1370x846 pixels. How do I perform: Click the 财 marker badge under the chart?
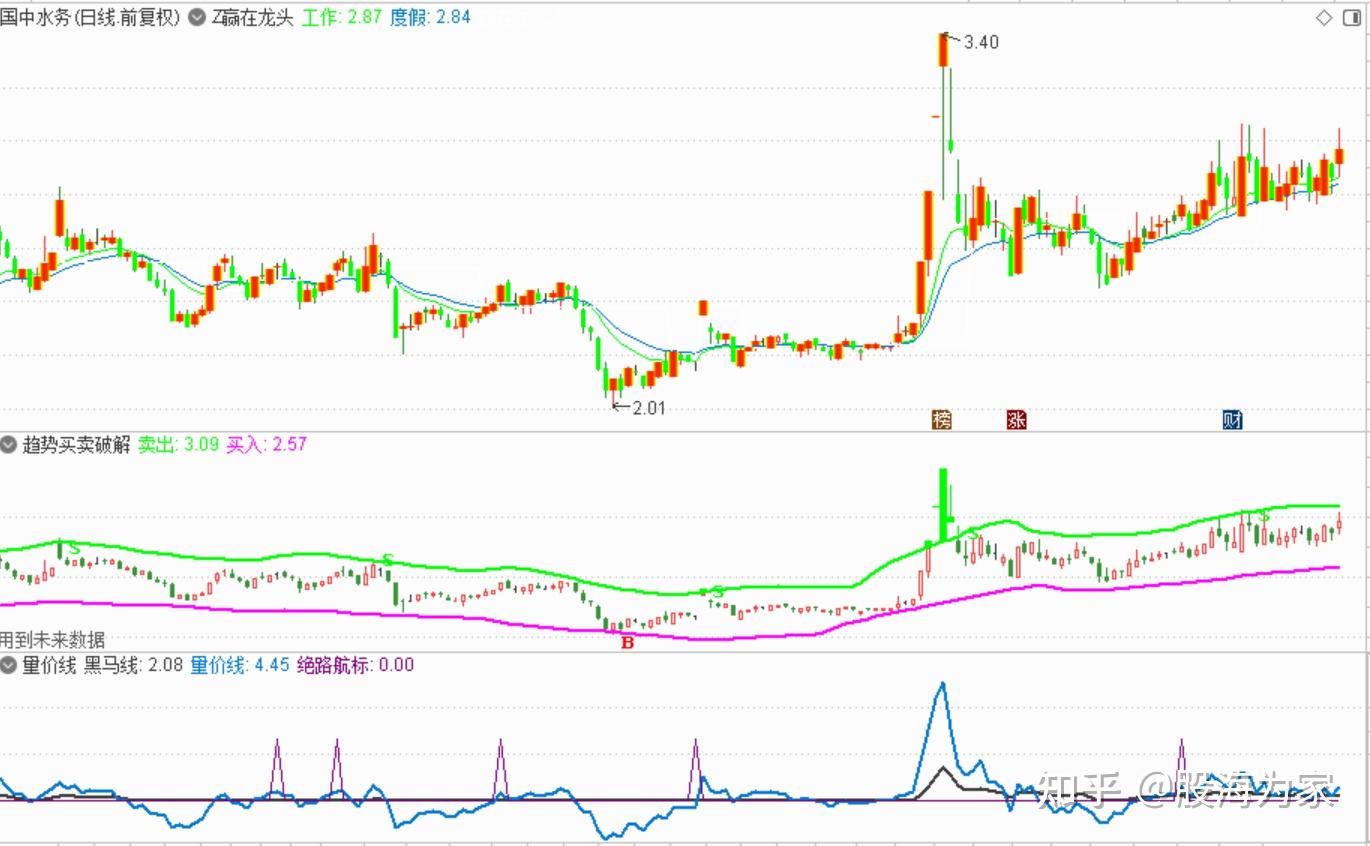tap(1232, 419)
